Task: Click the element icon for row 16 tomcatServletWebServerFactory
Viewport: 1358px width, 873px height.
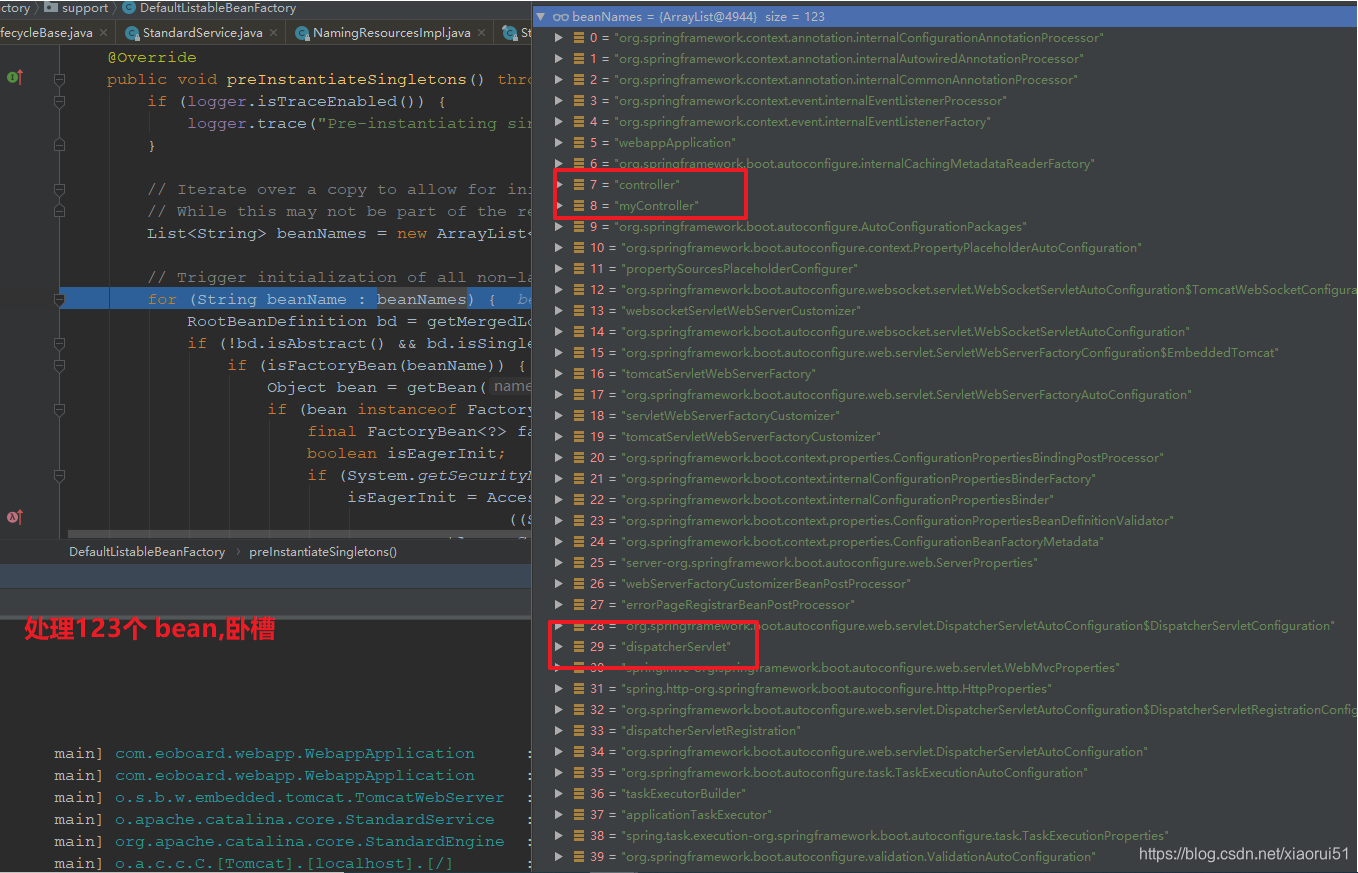Action: (580, 374)
